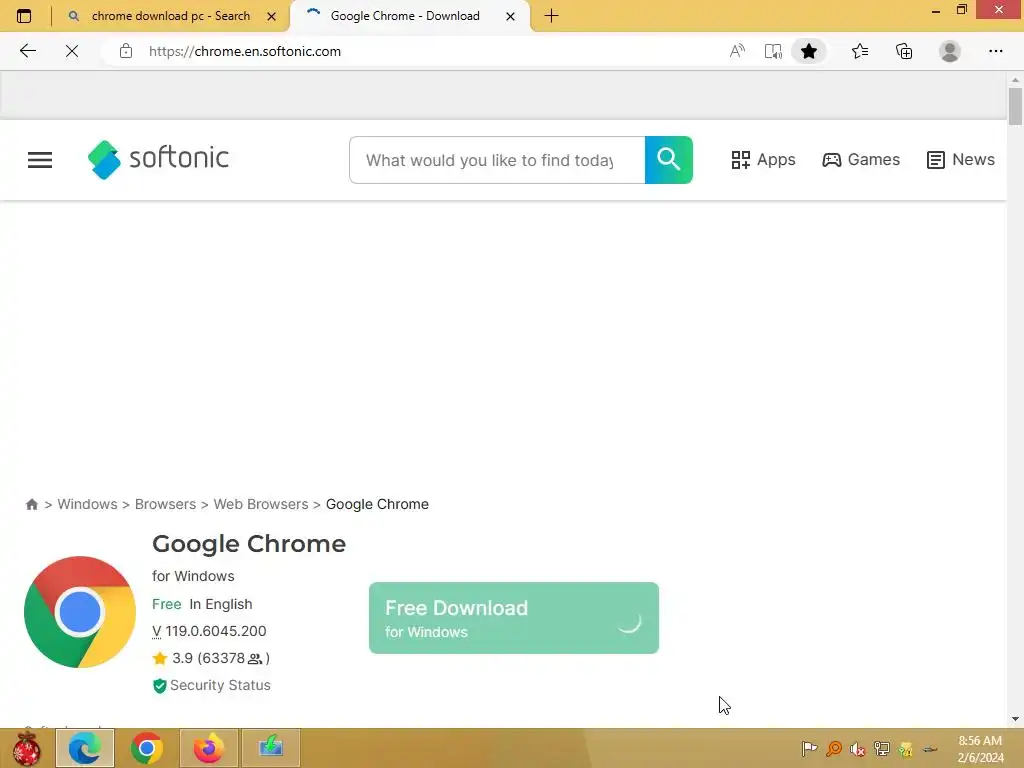The height and width of the screenshot is (768, 1024).
Task: Open a new tab with the plus button
Action: coord(551,16)
